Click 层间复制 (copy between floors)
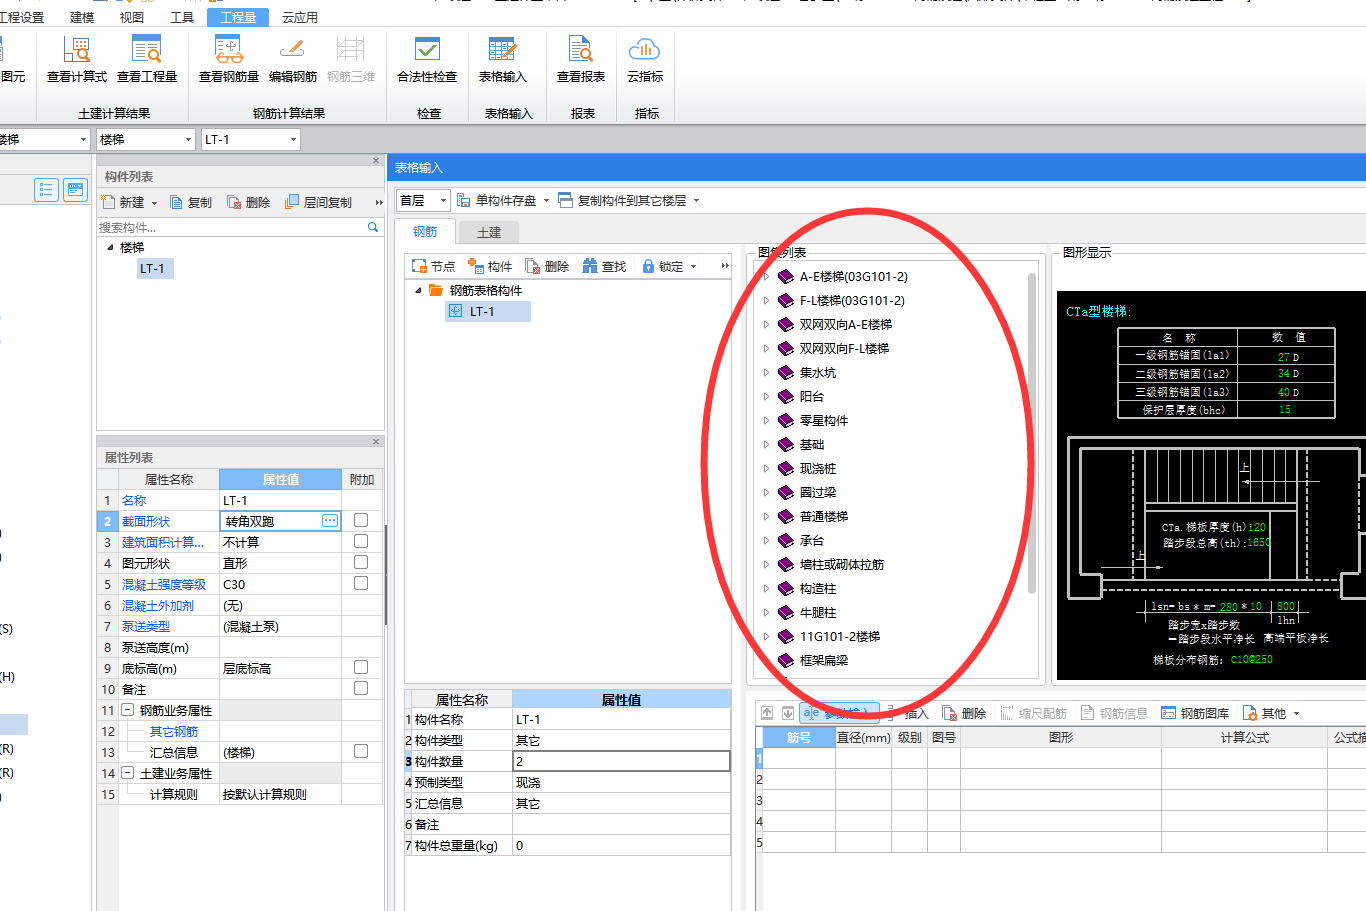The height and width of the screenshot is (911, 1366). (x=318, y=202)
